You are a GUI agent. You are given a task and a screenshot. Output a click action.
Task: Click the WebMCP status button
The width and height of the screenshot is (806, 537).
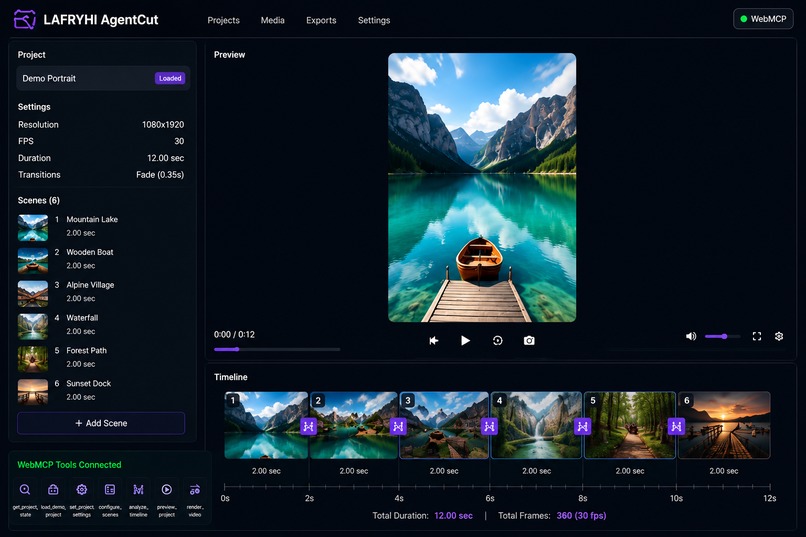763,18
